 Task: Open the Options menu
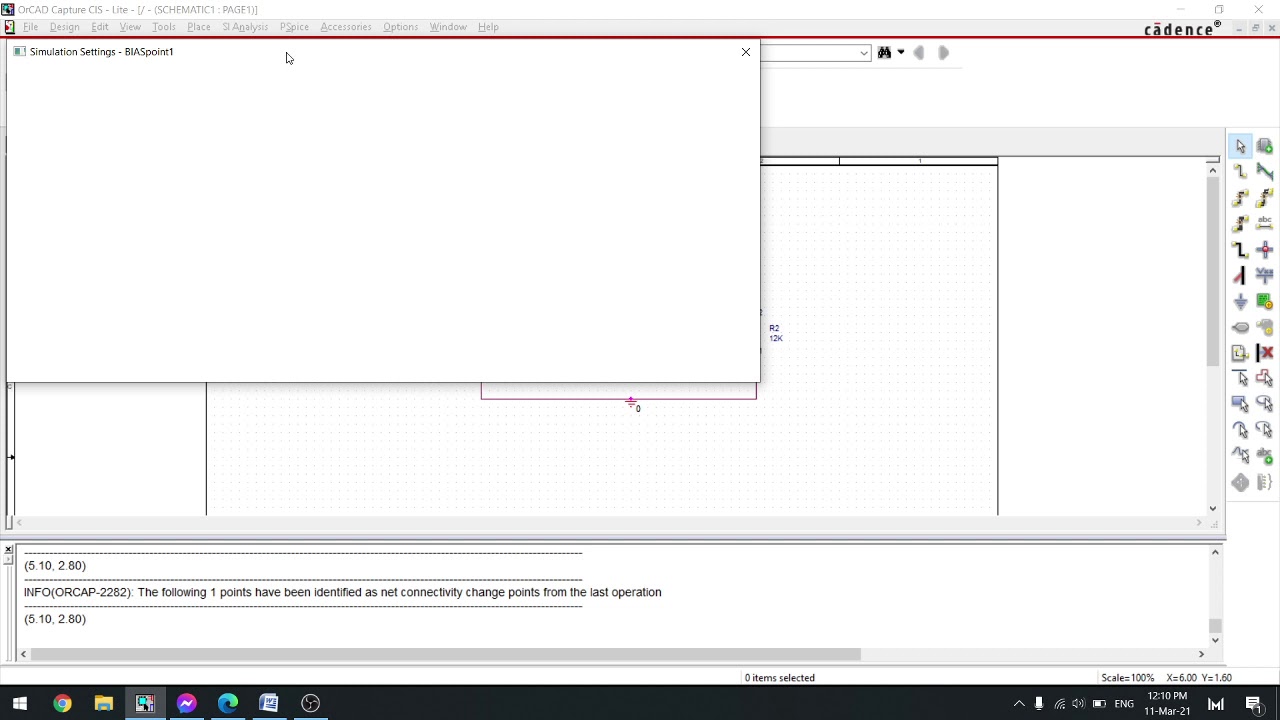tap(400, 27)
